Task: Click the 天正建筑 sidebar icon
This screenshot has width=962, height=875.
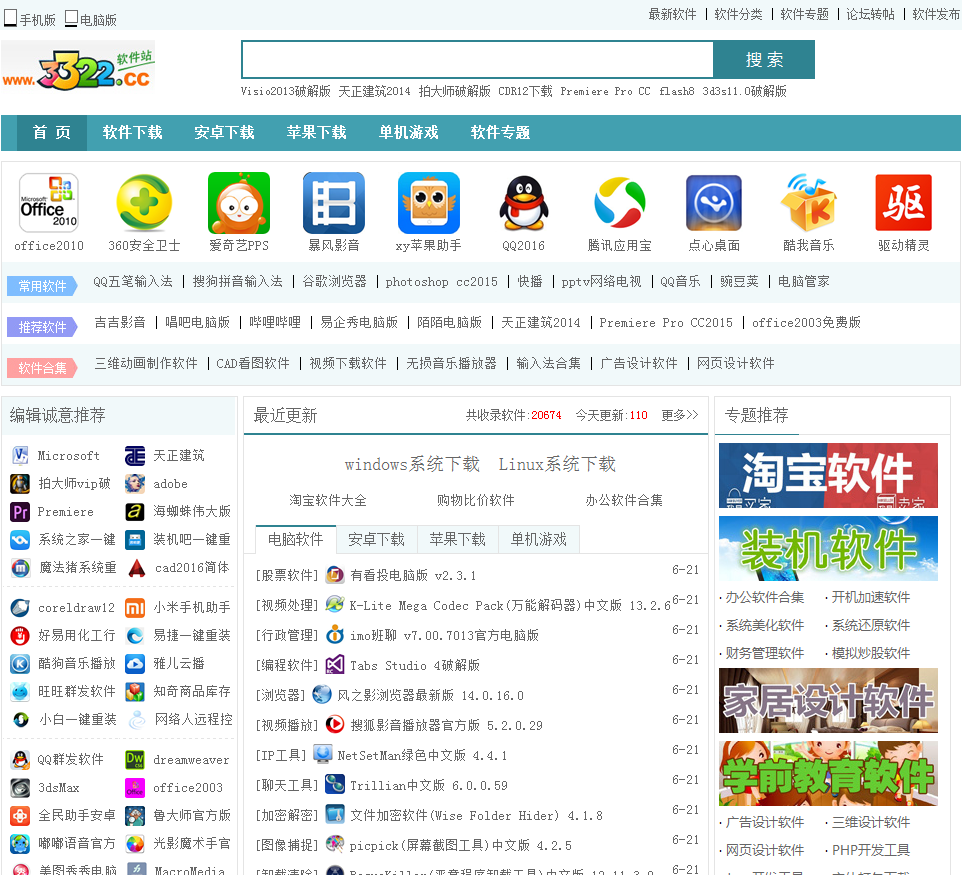Action: [x=135, y=456]
